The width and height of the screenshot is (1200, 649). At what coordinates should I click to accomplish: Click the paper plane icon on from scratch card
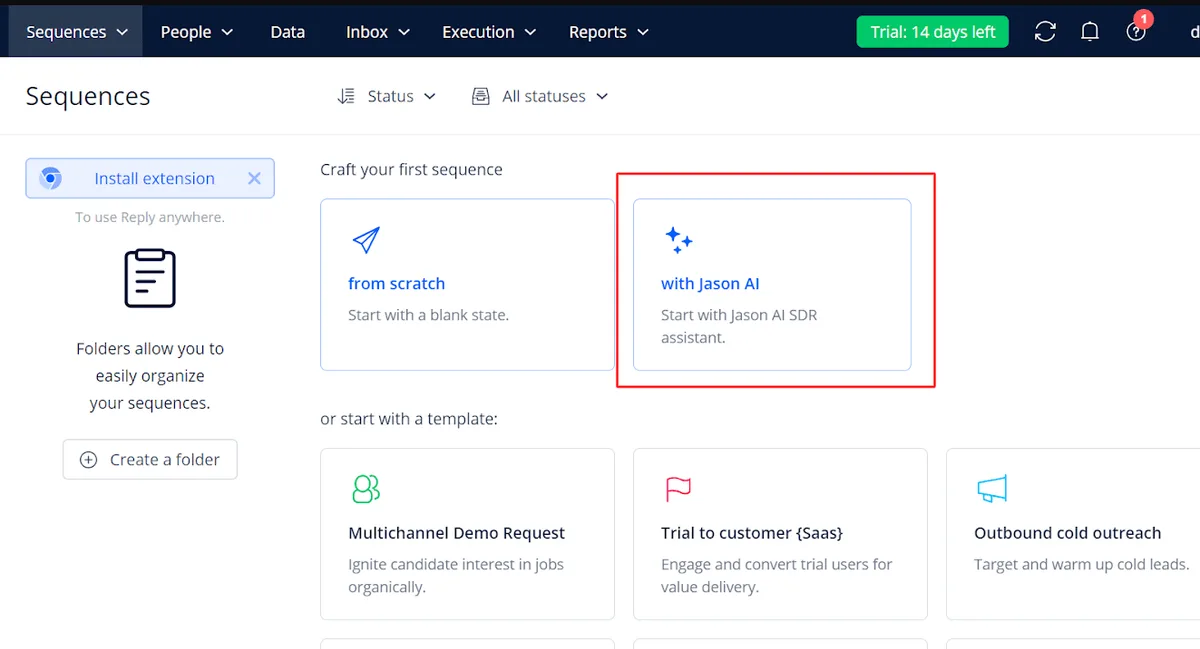365,239
